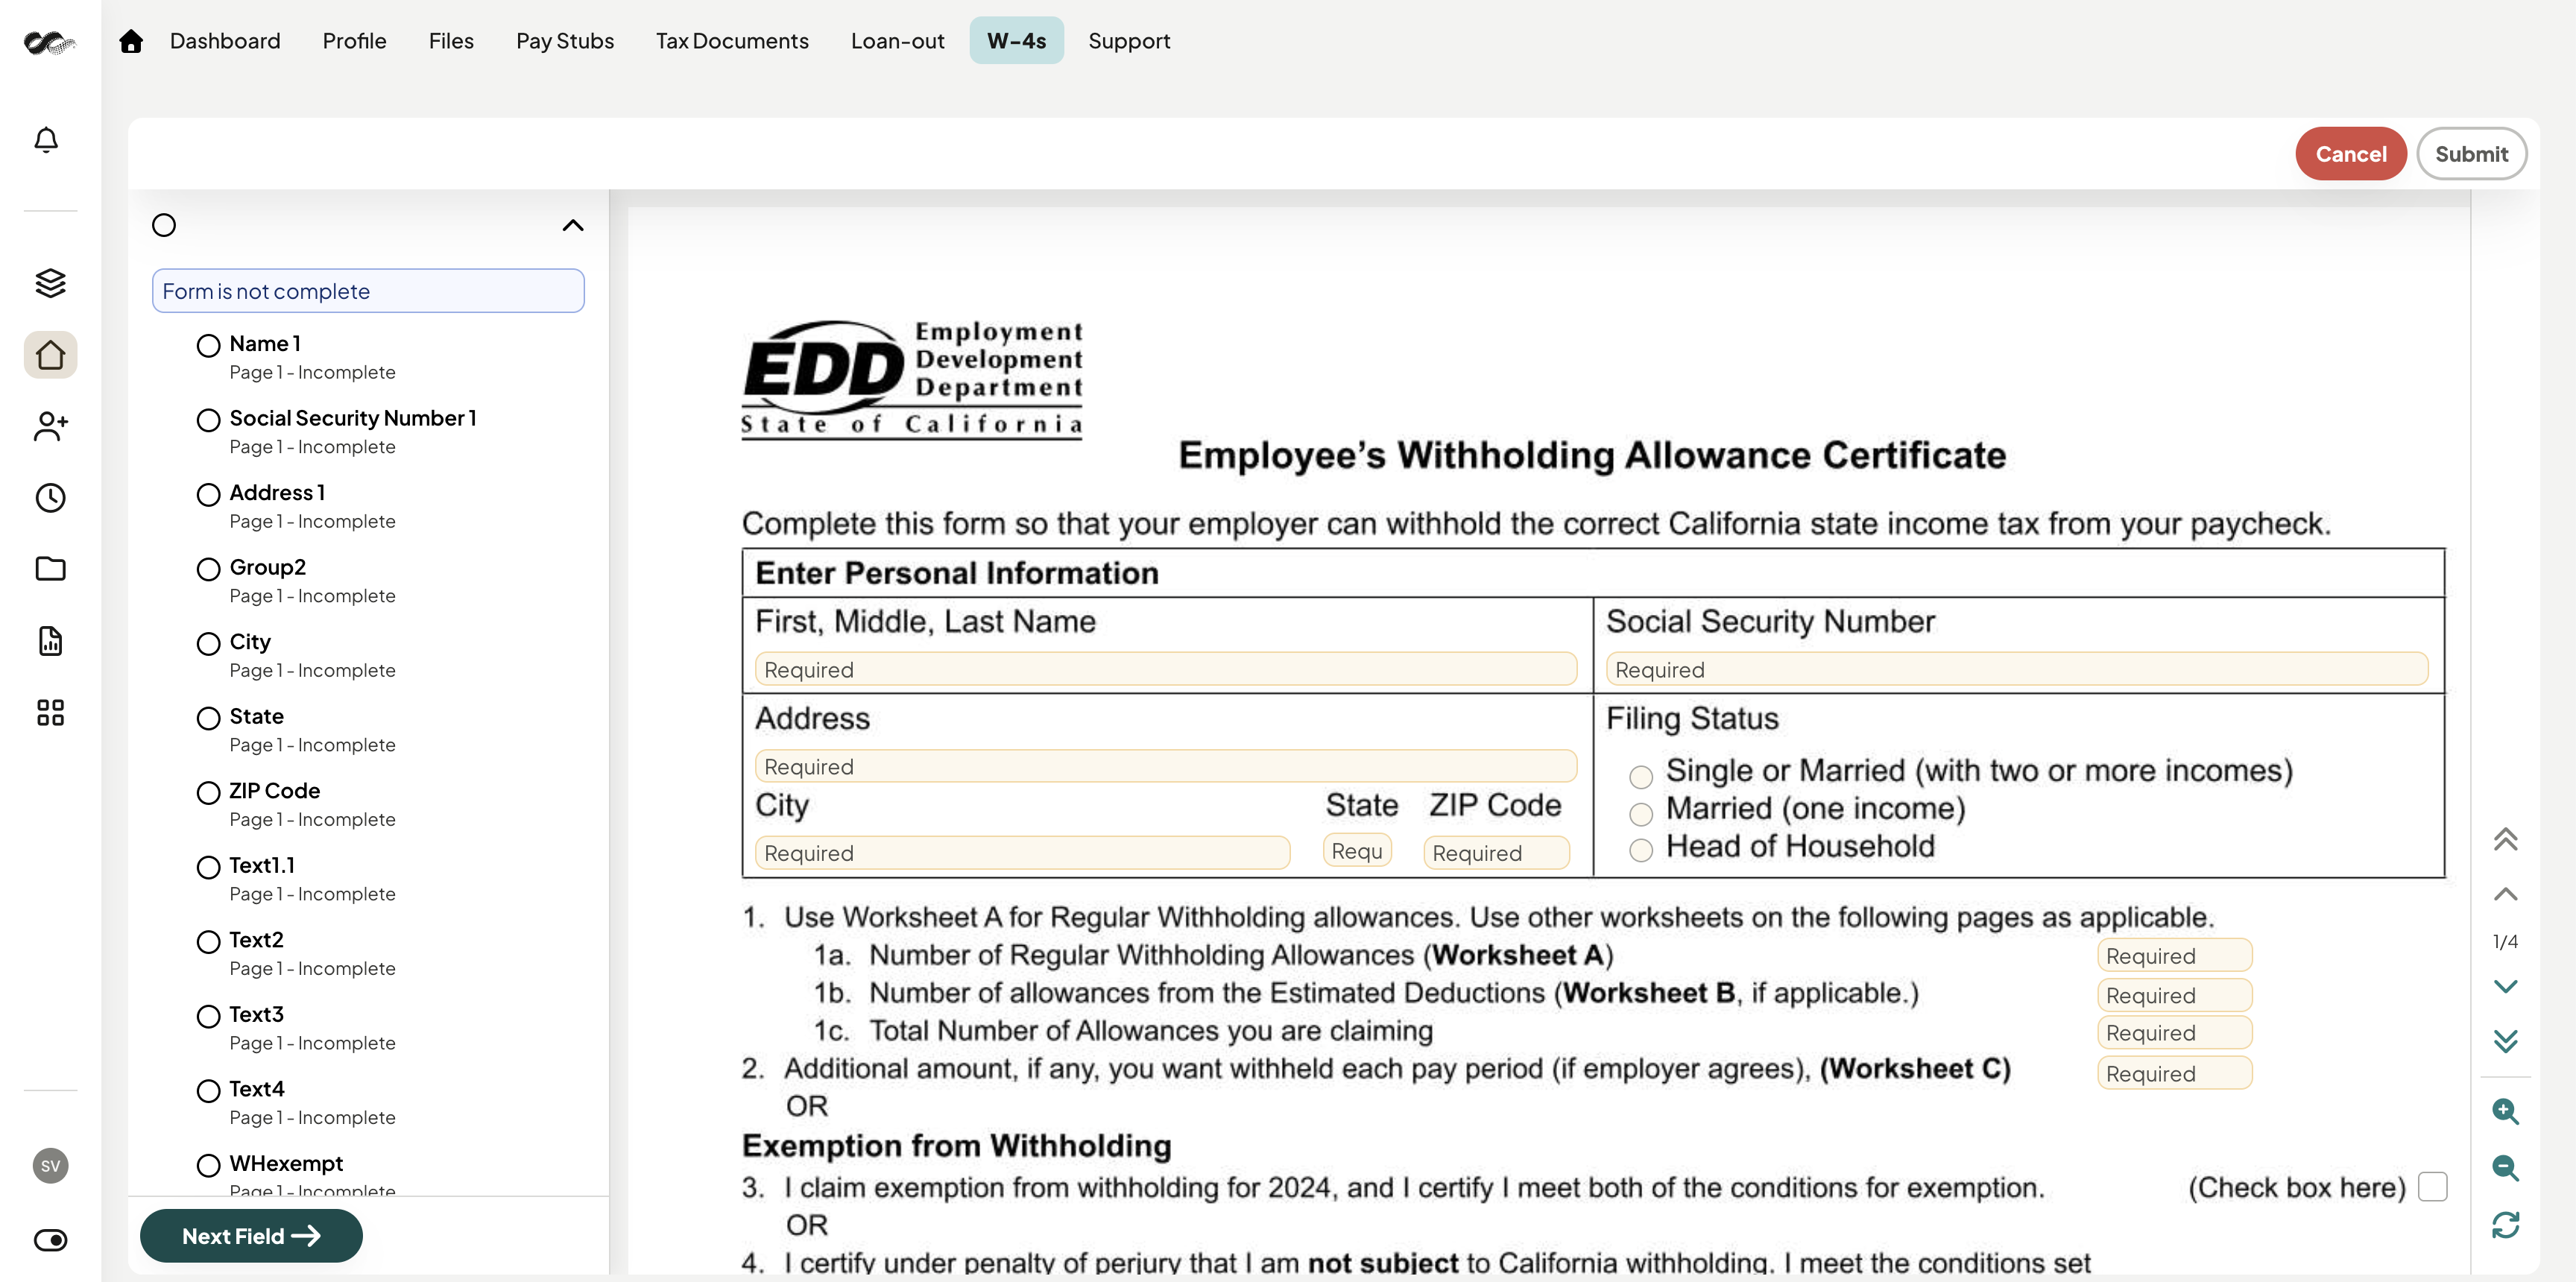Select Text4 in field list
The image size is (2576, 1282).
coord(297,1102)
